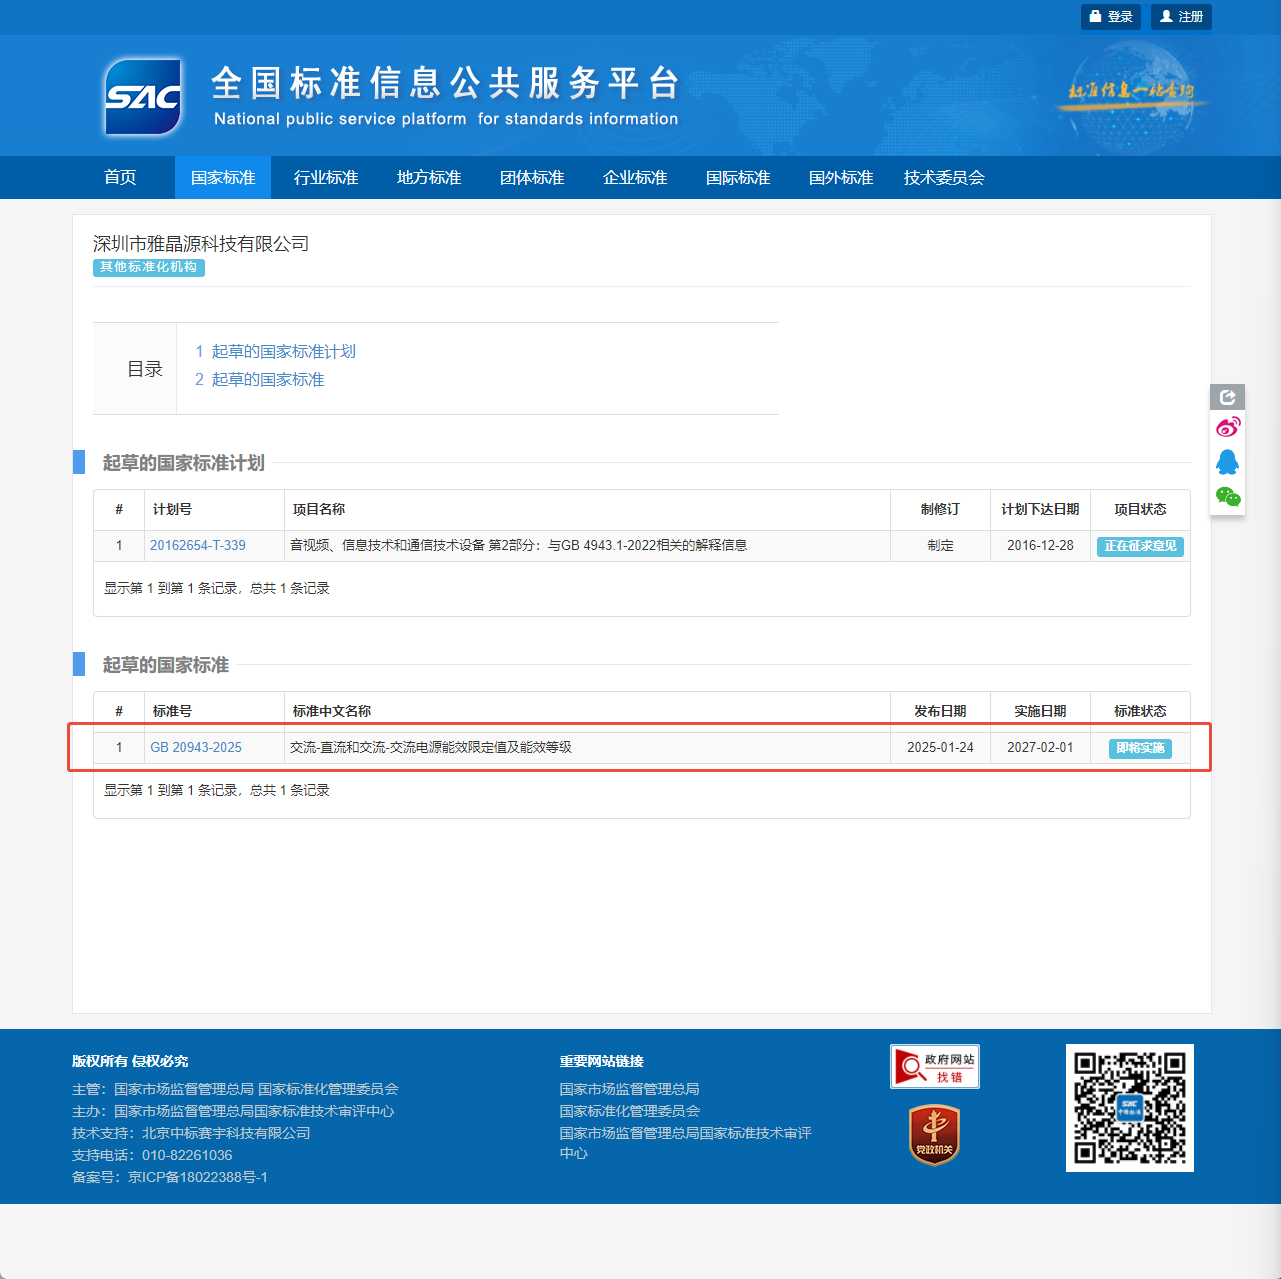Share page via WeChat icon
1281x1279 pixels.
(1228, 496)
